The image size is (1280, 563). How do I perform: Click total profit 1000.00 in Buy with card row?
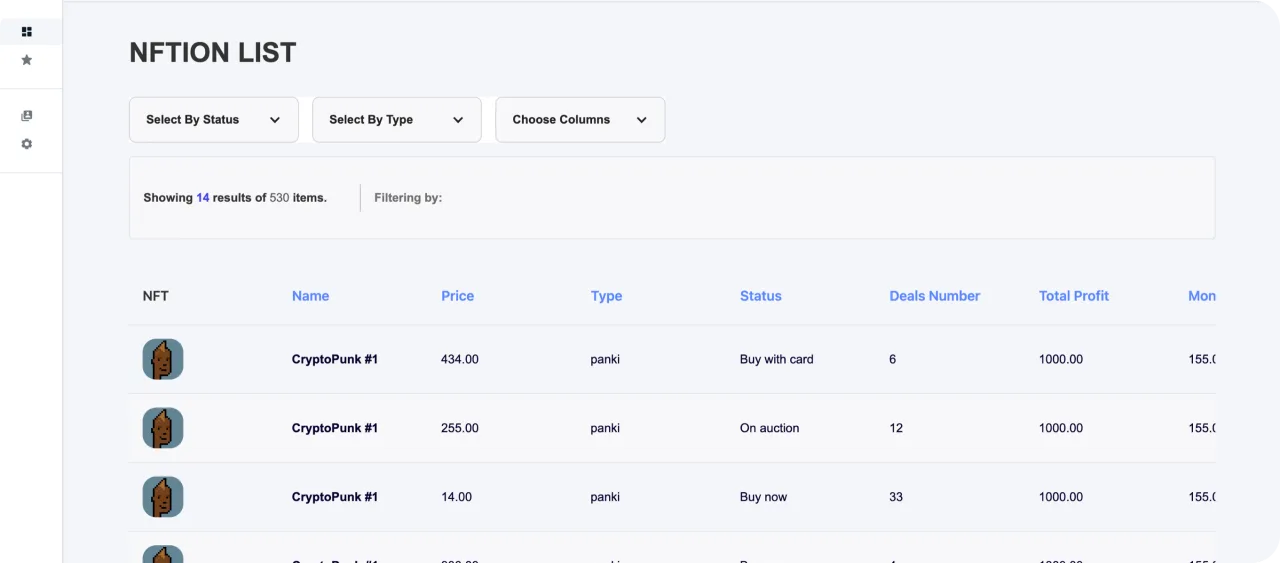pos(1061,359)
